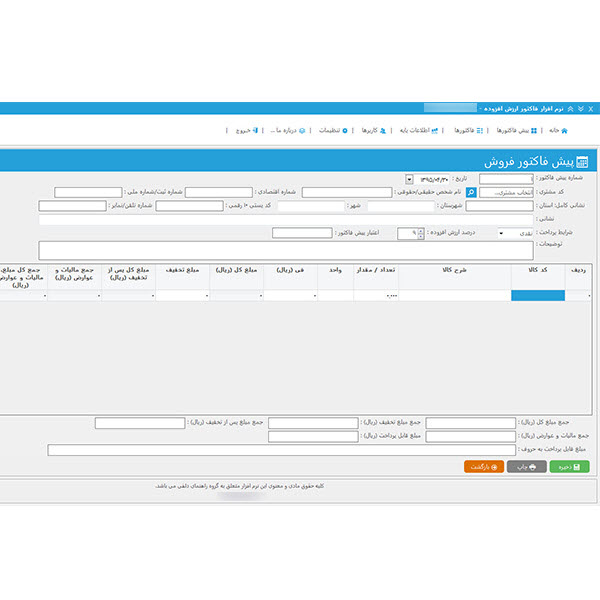Click the تنظیمات (settings) gear icon
Image resolution: width=600 pixels, height=600 pixels.
coord(345,131)
